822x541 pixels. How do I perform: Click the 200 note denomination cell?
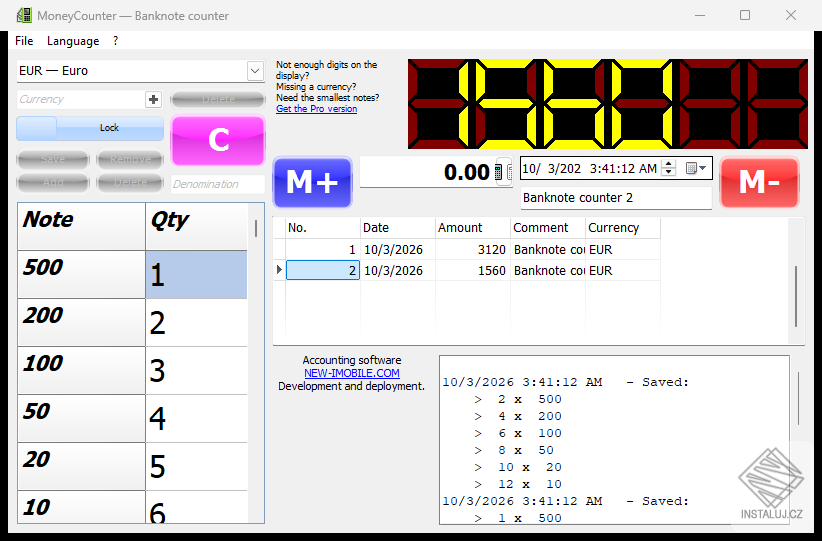[82, 323]
